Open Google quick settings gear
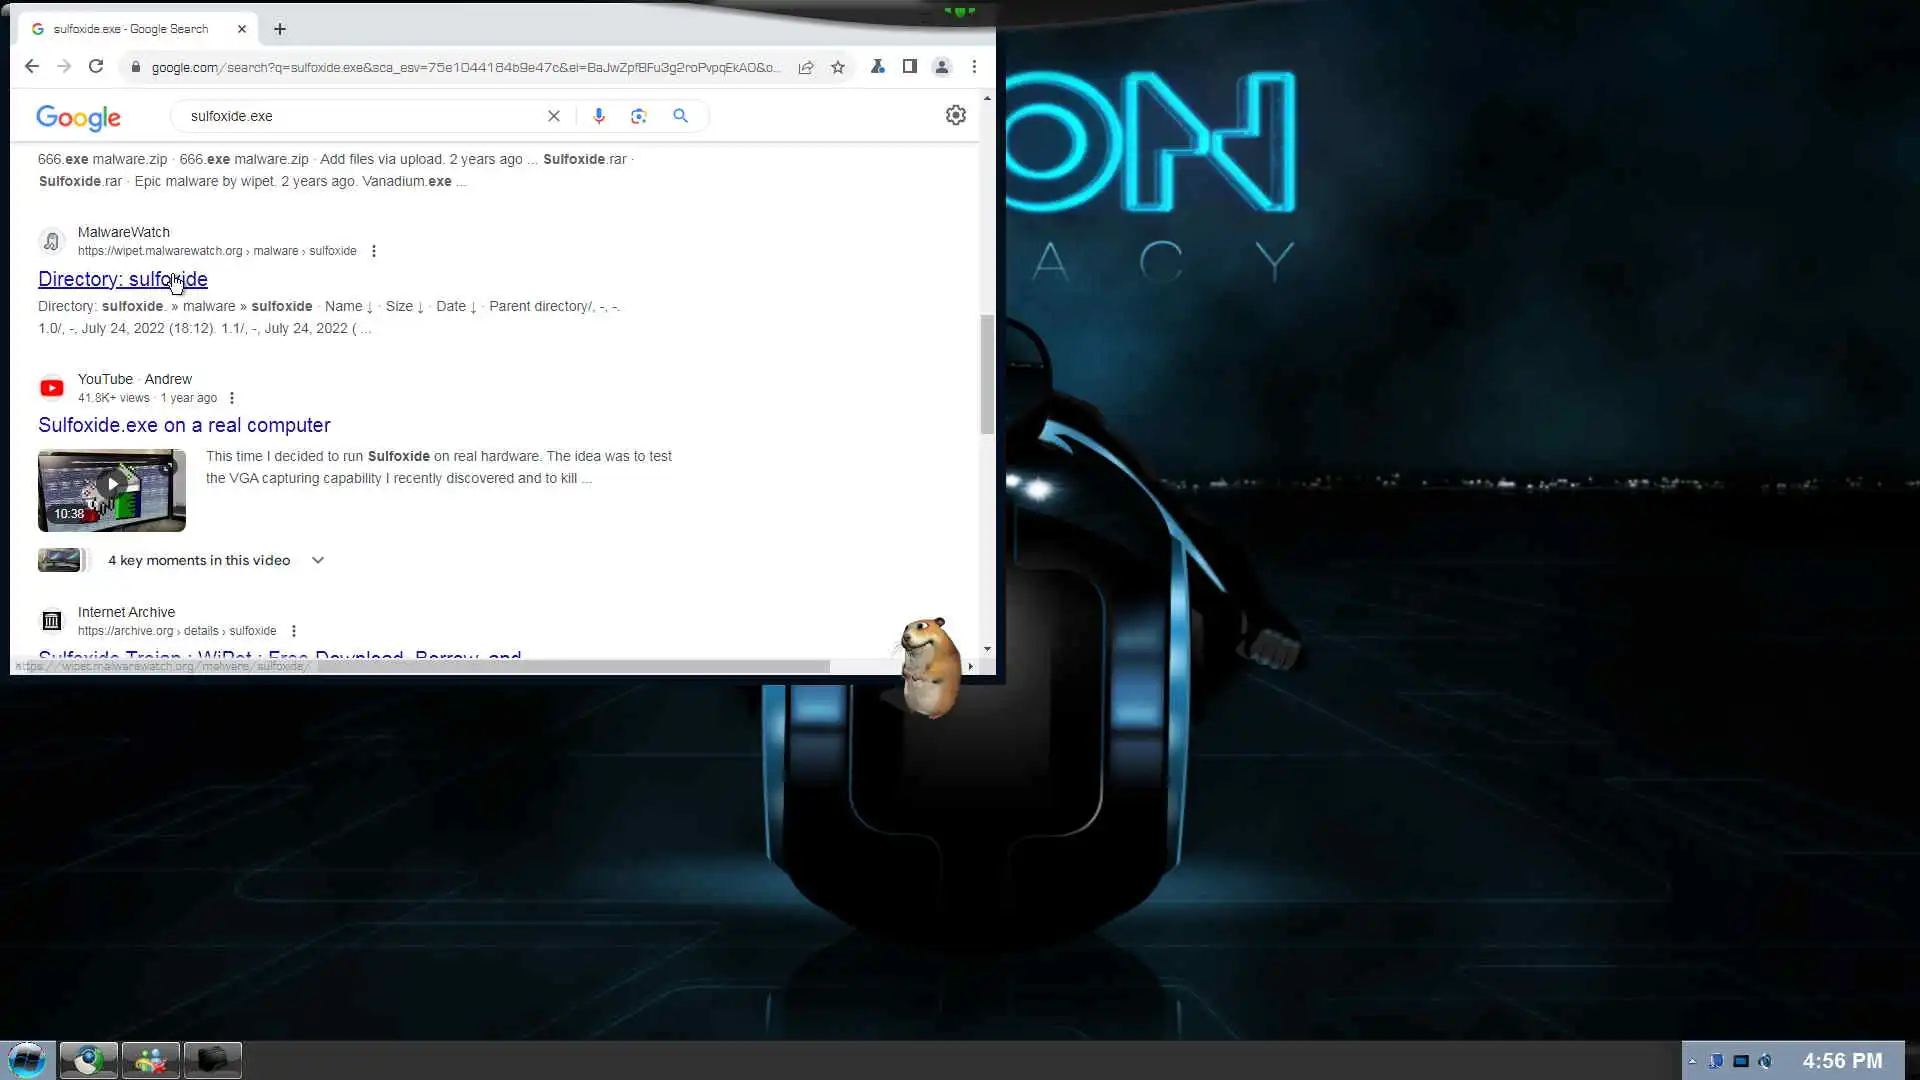This screenshot has height=1080, width=1920. pyautogui.click(x=955, y=115)
